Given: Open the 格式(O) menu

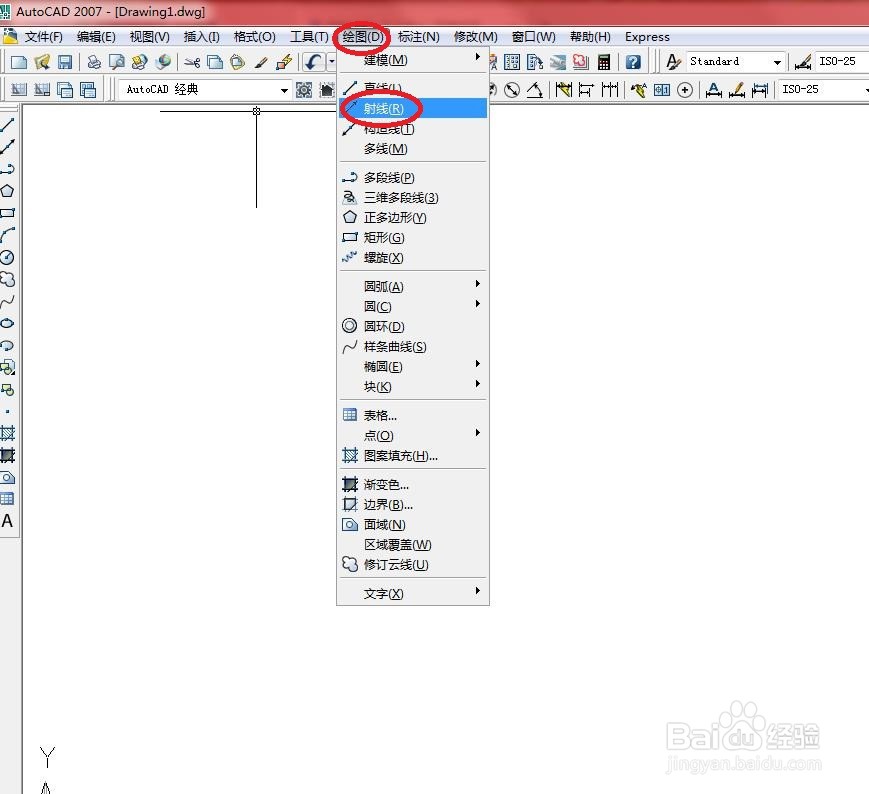Looking at the screenshot, I should coord(254,37).
